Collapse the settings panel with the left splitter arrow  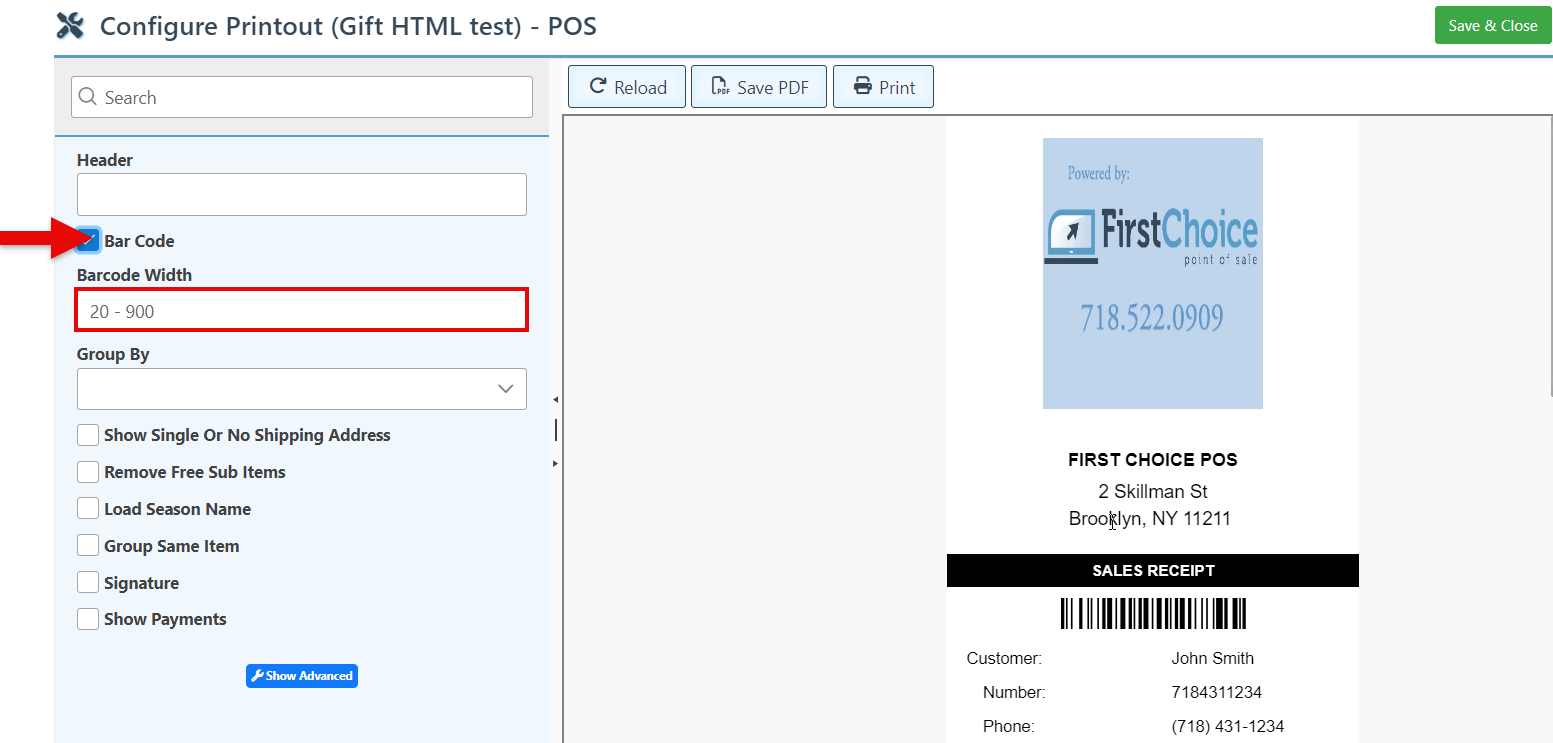[555, 399]
